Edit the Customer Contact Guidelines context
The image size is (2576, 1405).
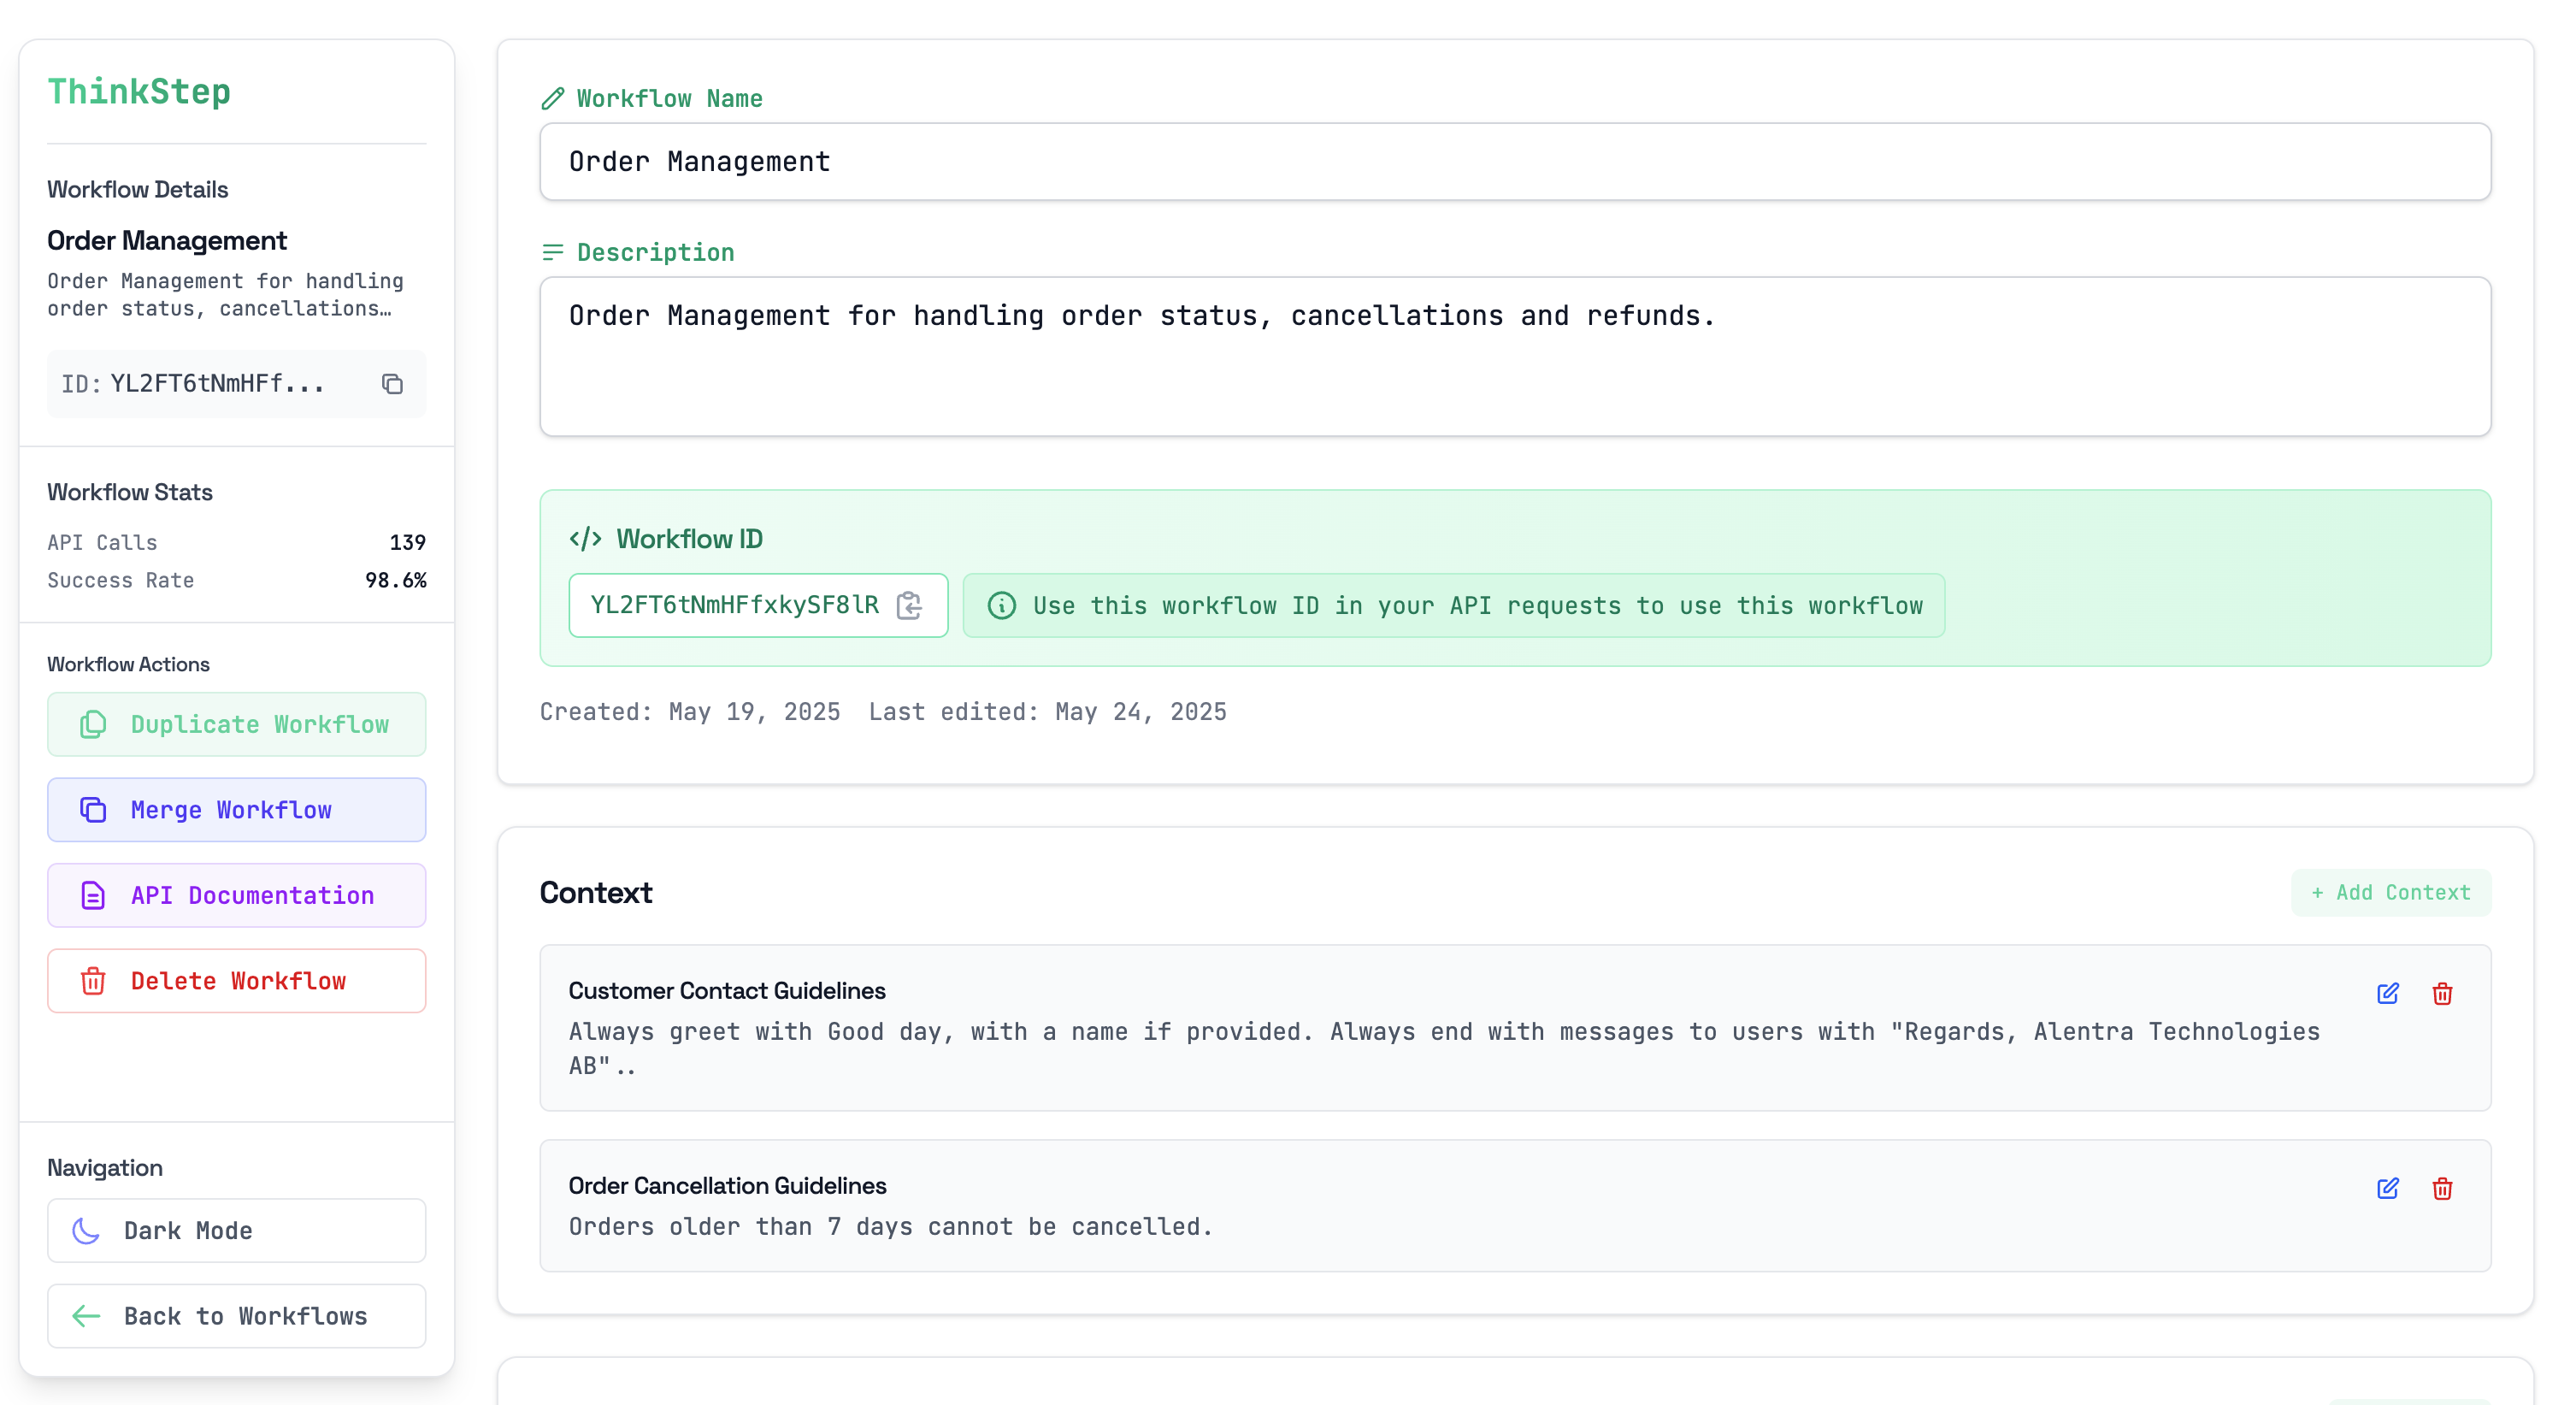coord(2387,993)
